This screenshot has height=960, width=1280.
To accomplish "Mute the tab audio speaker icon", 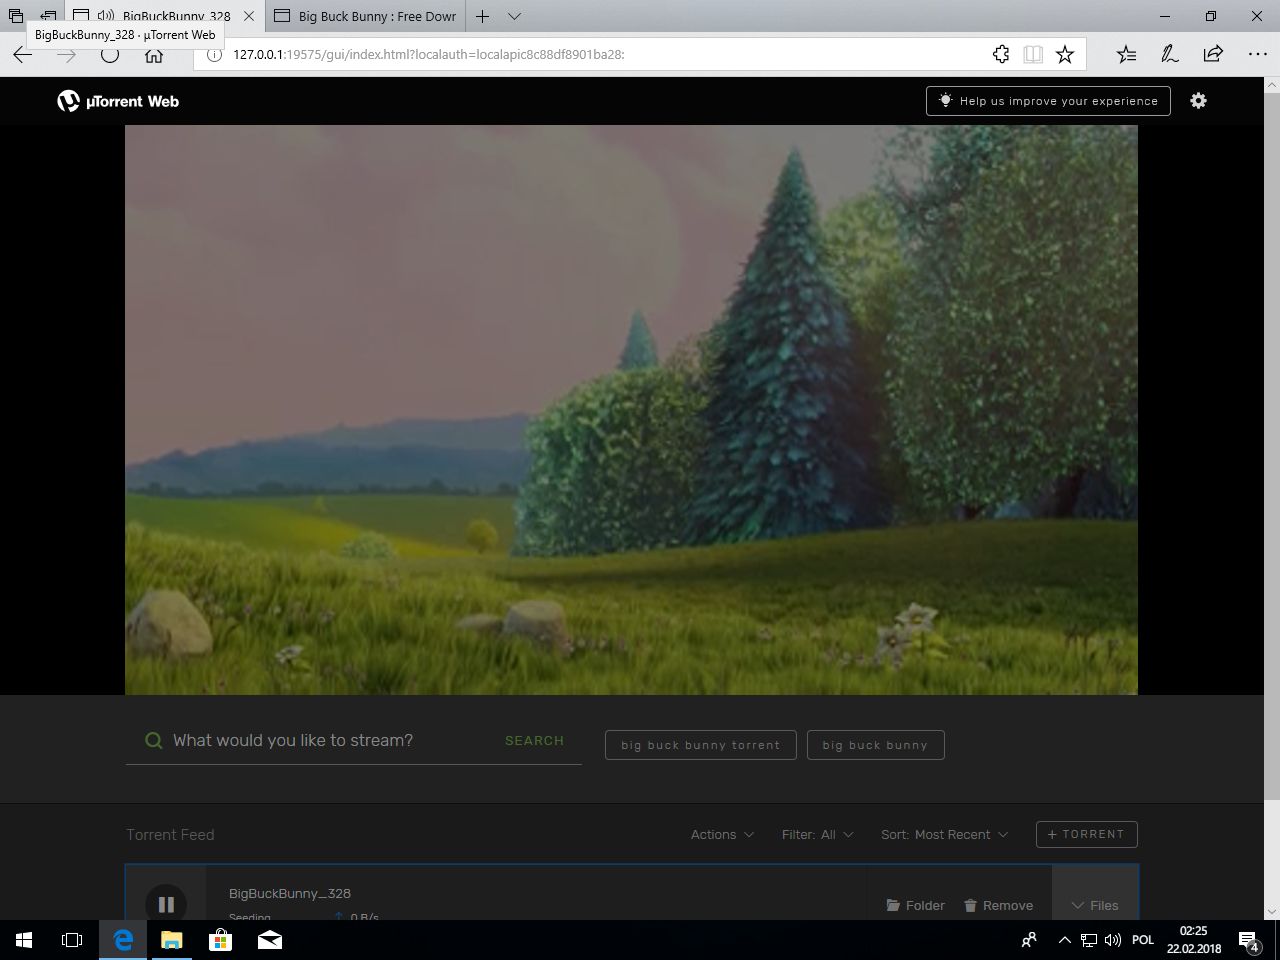I will coord(106,16).
